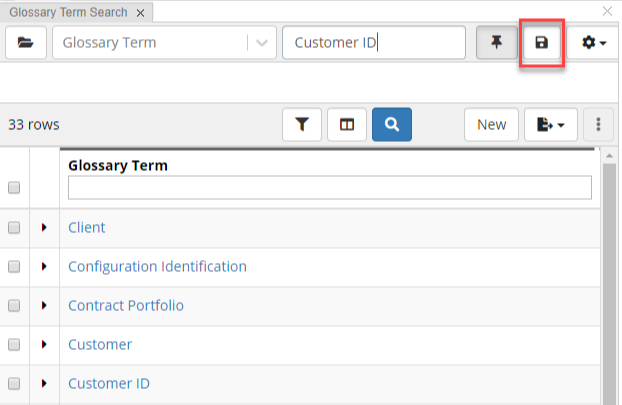The width and height of the screenshot is (622, 405).
Task: Click the Glossary Term column filter field
Action: click(x=329, y=187)
